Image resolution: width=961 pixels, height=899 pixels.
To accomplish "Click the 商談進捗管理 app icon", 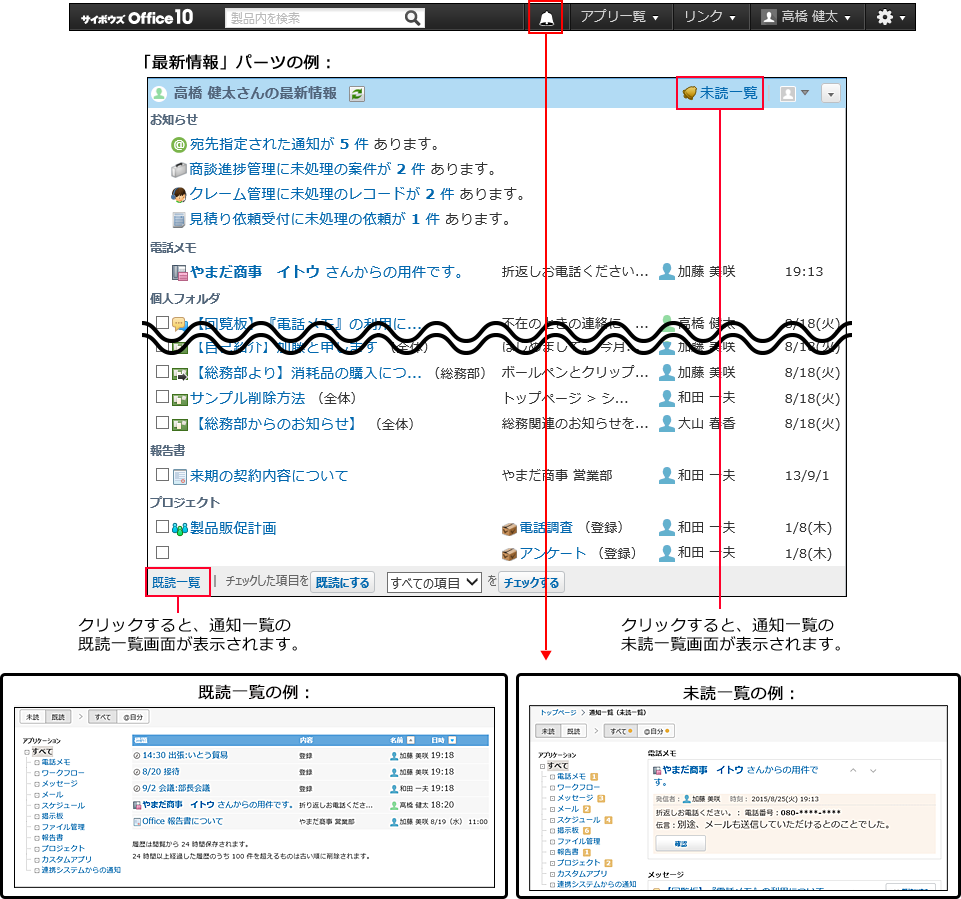I will pos(178,170).
